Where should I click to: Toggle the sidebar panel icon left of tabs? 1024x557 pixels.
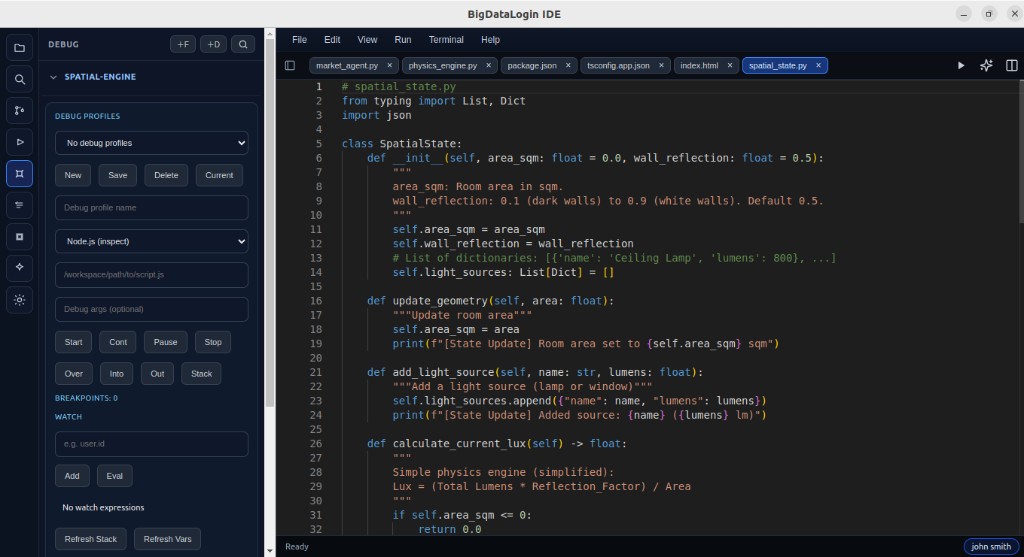[x=290, y=65]
